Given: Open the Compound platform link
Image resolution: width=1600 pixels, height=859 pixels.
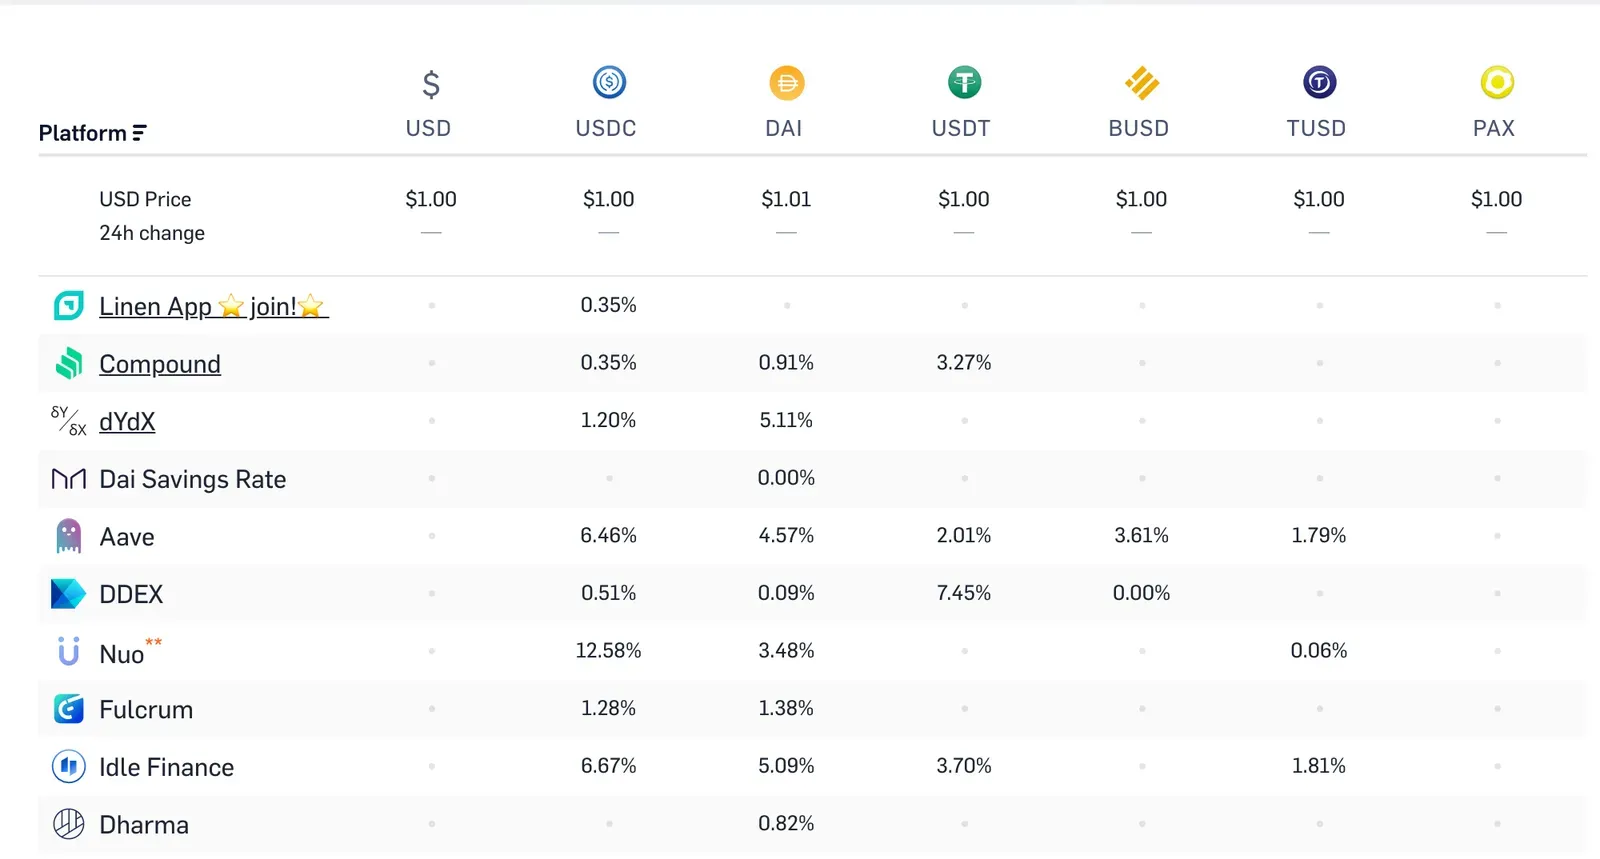Looking at the screenshot, I should tap(160, 364).
